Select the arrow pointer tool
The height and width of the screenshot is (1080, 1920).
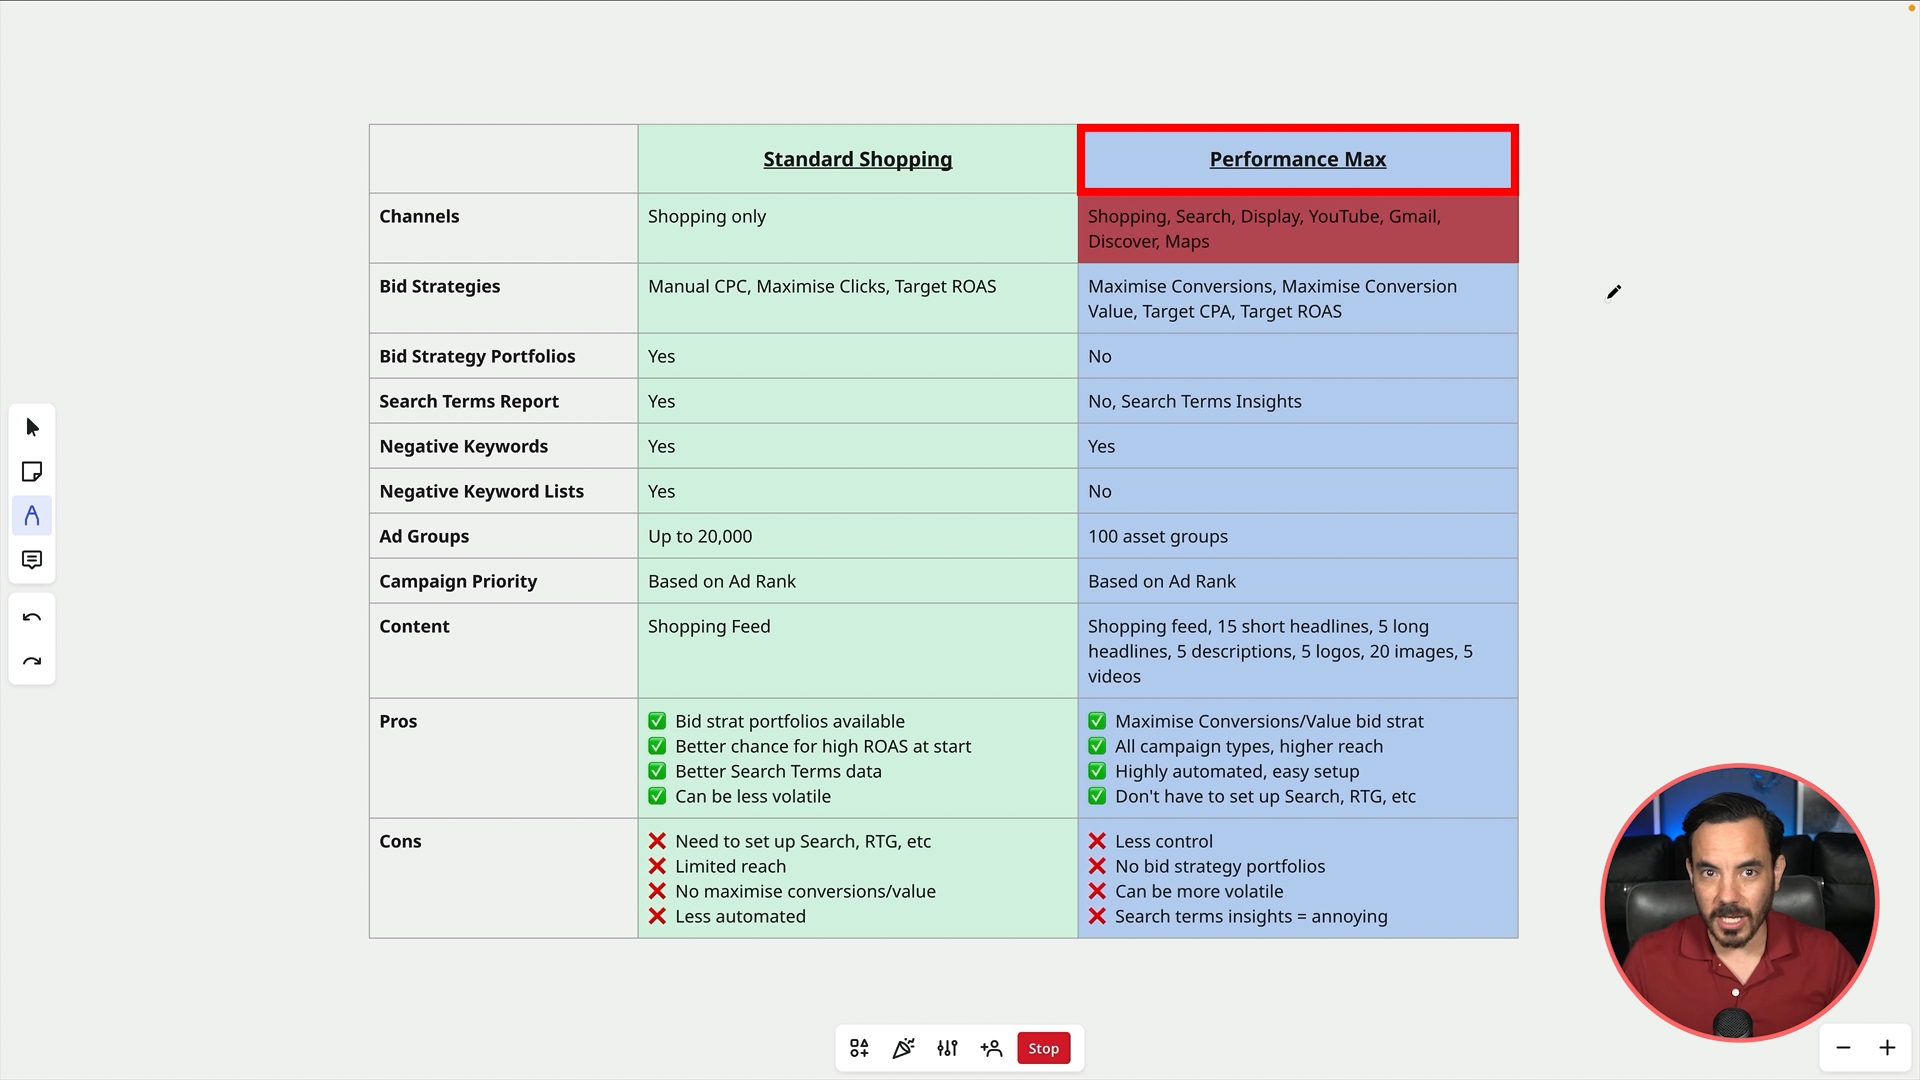point(32,428)
